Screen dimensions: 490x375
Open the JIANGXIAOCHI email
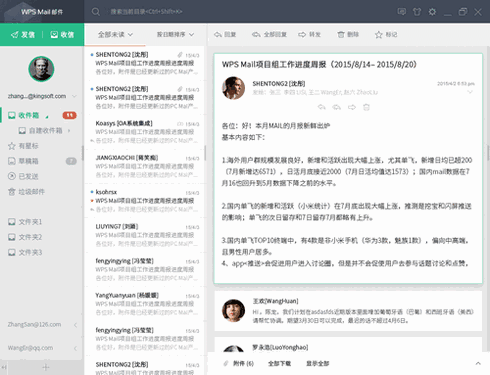(x=145, y=166)
